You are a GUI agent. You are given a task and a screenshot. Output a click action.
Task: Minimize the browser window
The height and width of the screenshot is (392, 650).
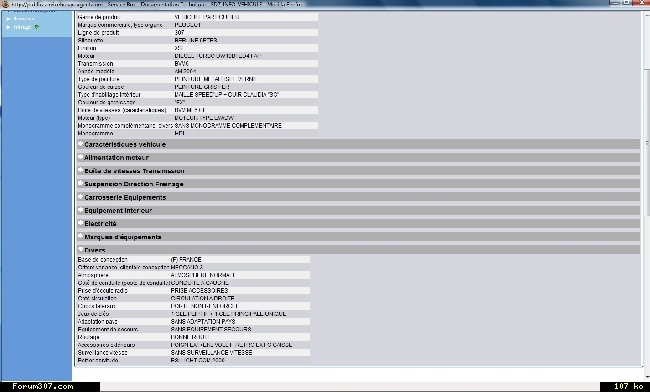tap(616, 2)
